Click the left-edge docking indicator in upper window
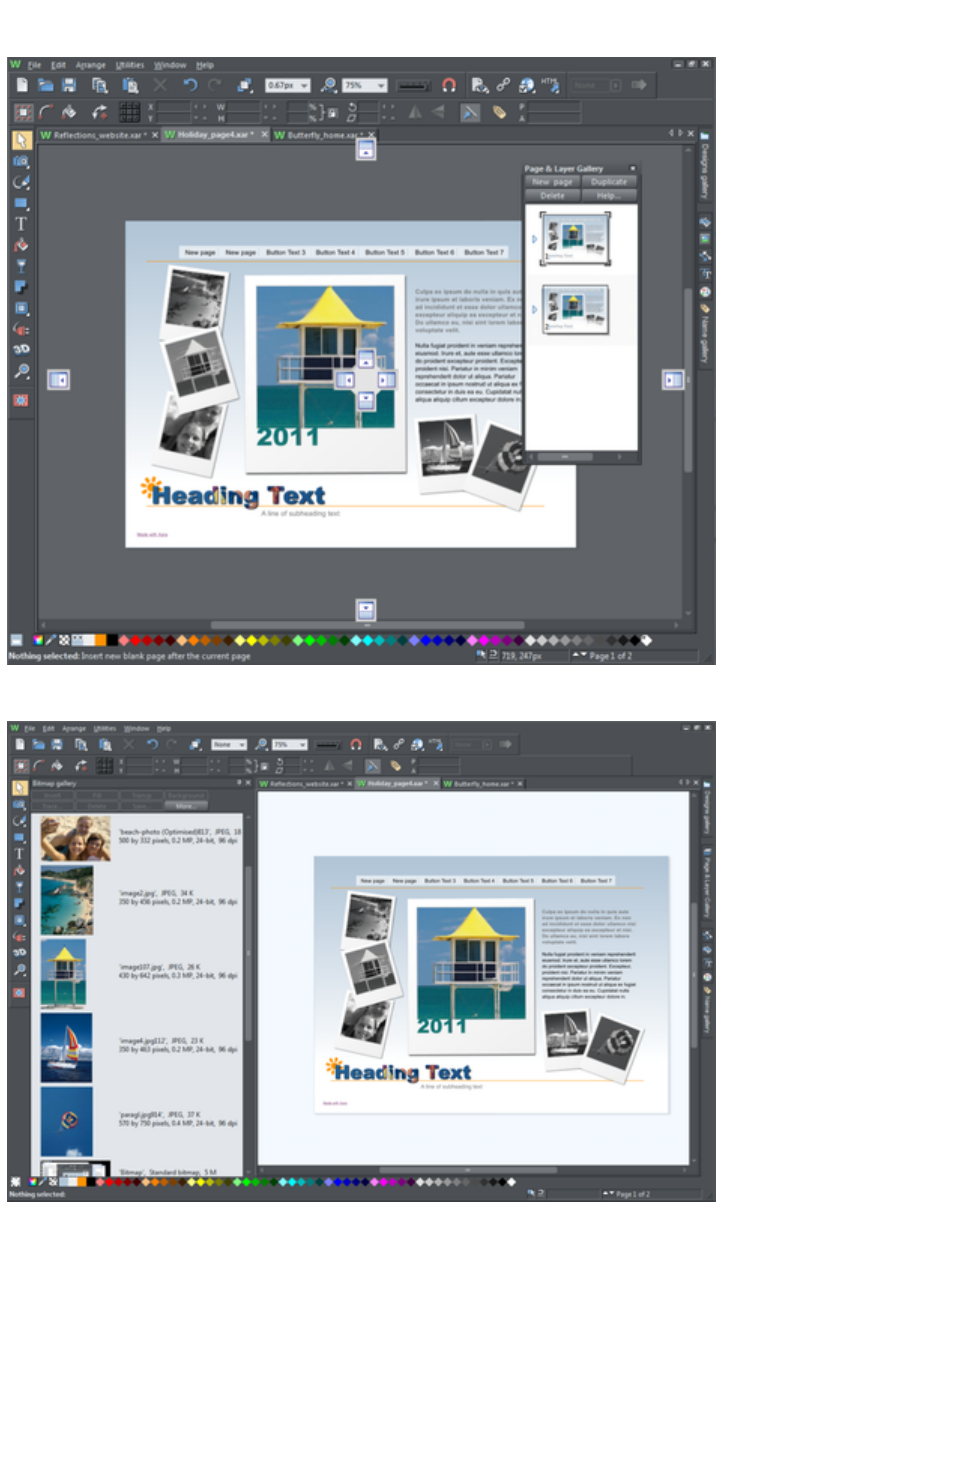The width and height of the screenshot is (962, 1457). pyautogui.click(x=59, y=380)
